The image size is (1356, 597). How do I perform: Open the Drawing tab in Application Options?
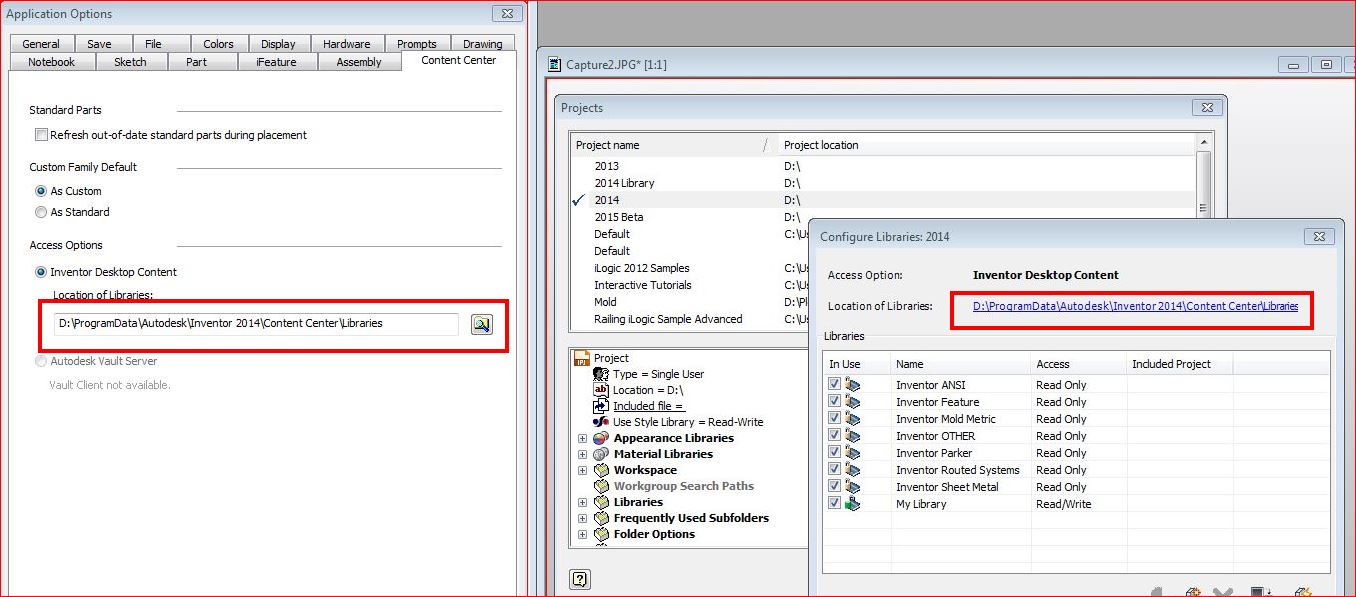(483, 43)
